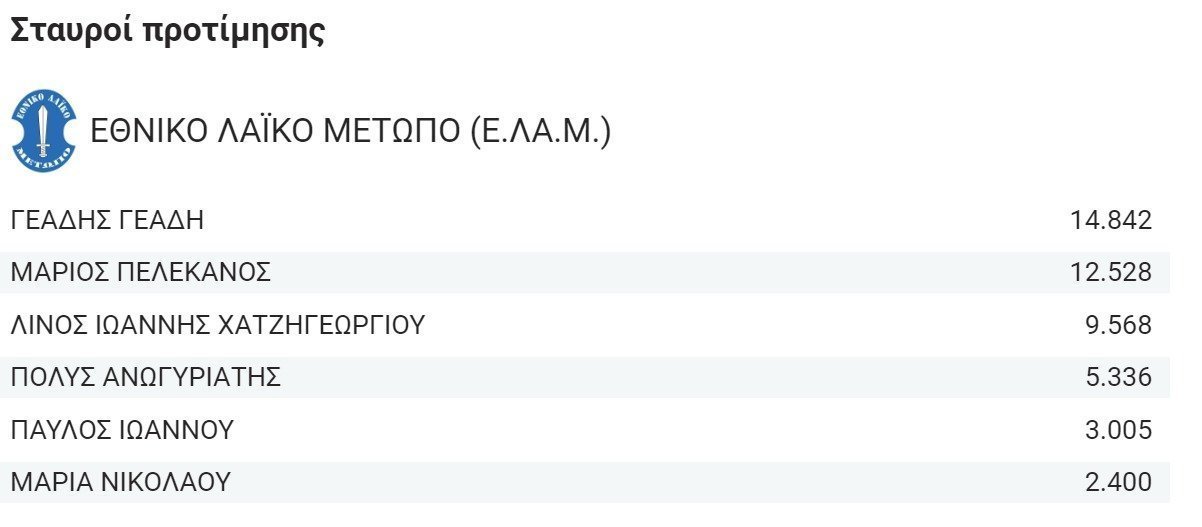
Task: Select the Σταυροί προτίμησης heading
Action: [x=168, y=30]
